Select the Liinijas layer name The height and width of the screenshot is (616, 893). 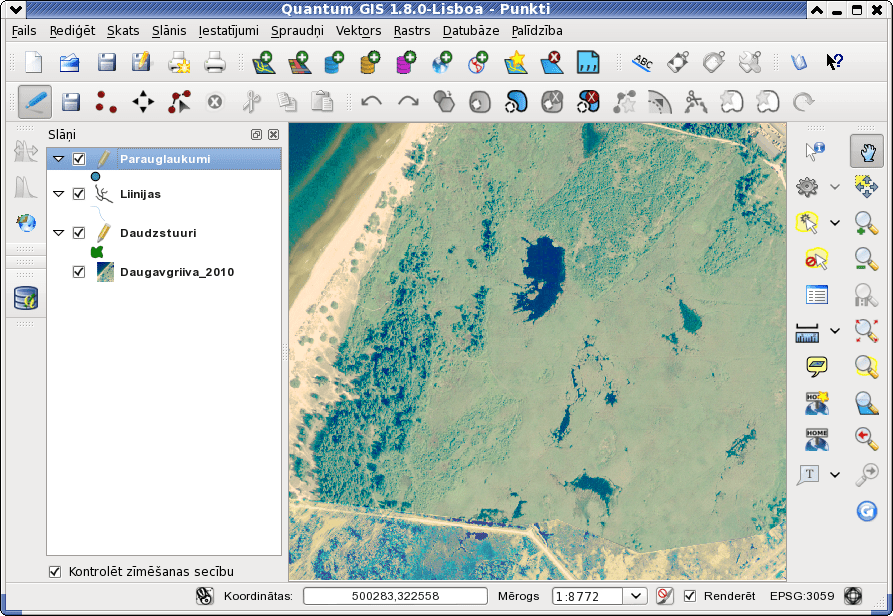click(x=140, y=194)
